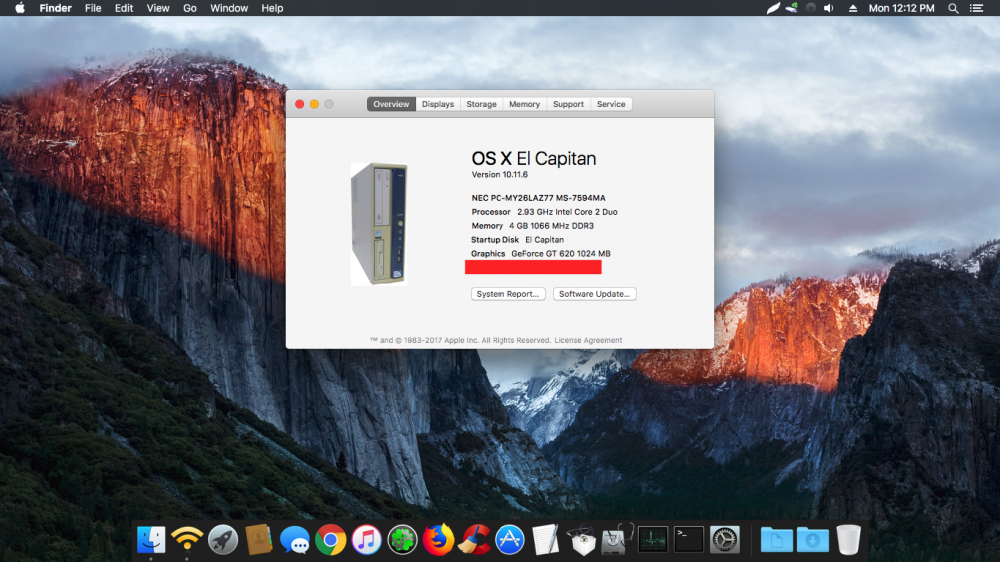Screen dimensions: 1000x562
Task: Open the View menu
Action: 158,8
